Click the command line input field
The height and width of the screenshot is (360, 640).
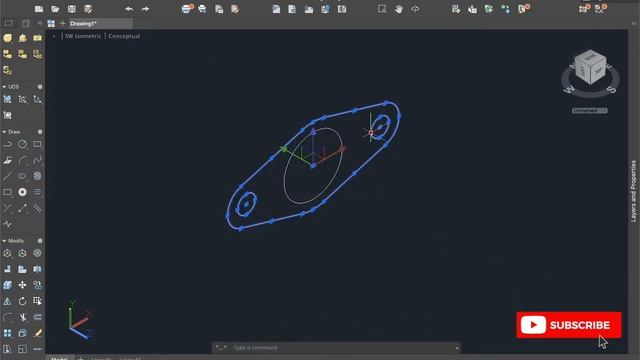(x=342, y=348)
